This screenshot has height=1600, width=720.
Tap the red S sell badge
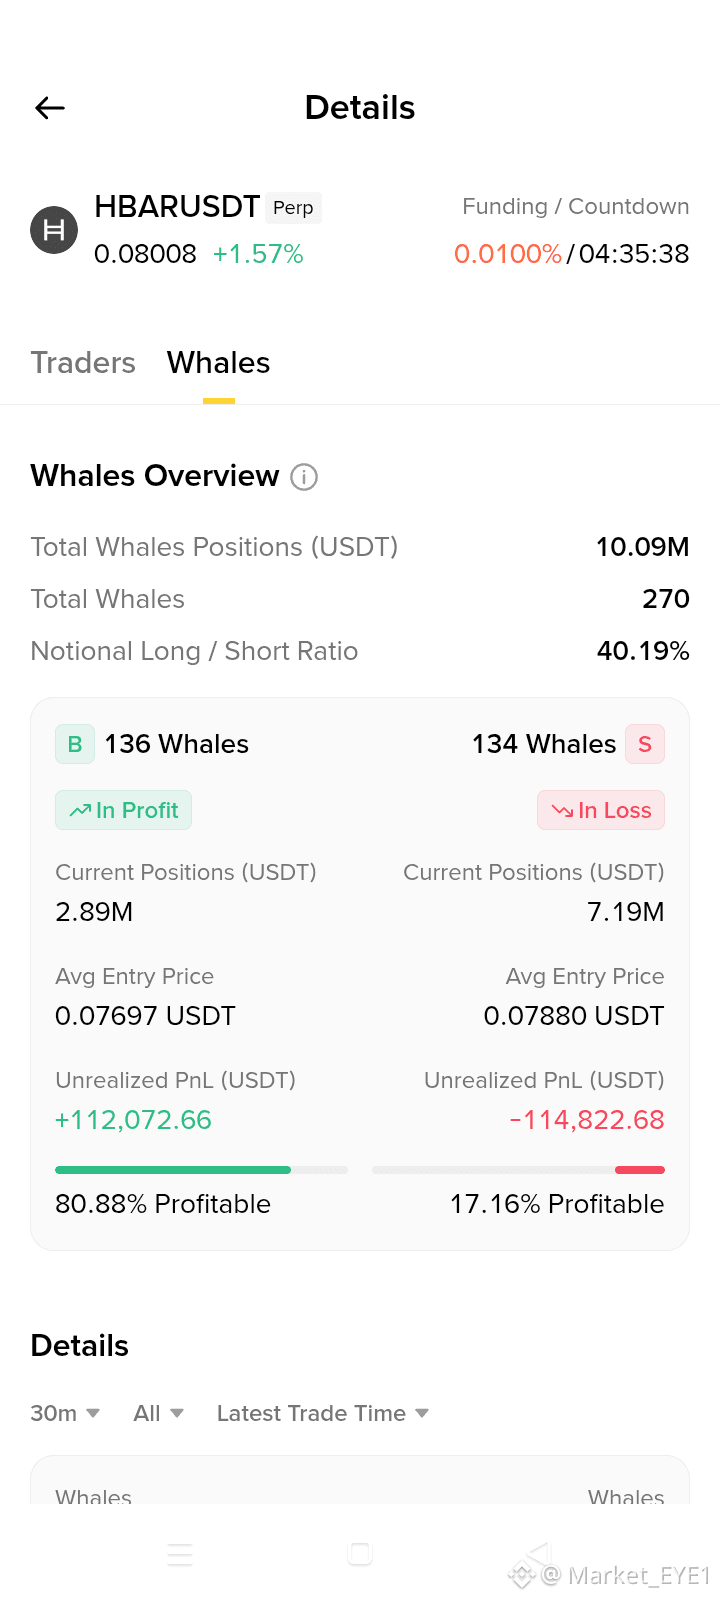pyautogui.click(x=645, y=744)
